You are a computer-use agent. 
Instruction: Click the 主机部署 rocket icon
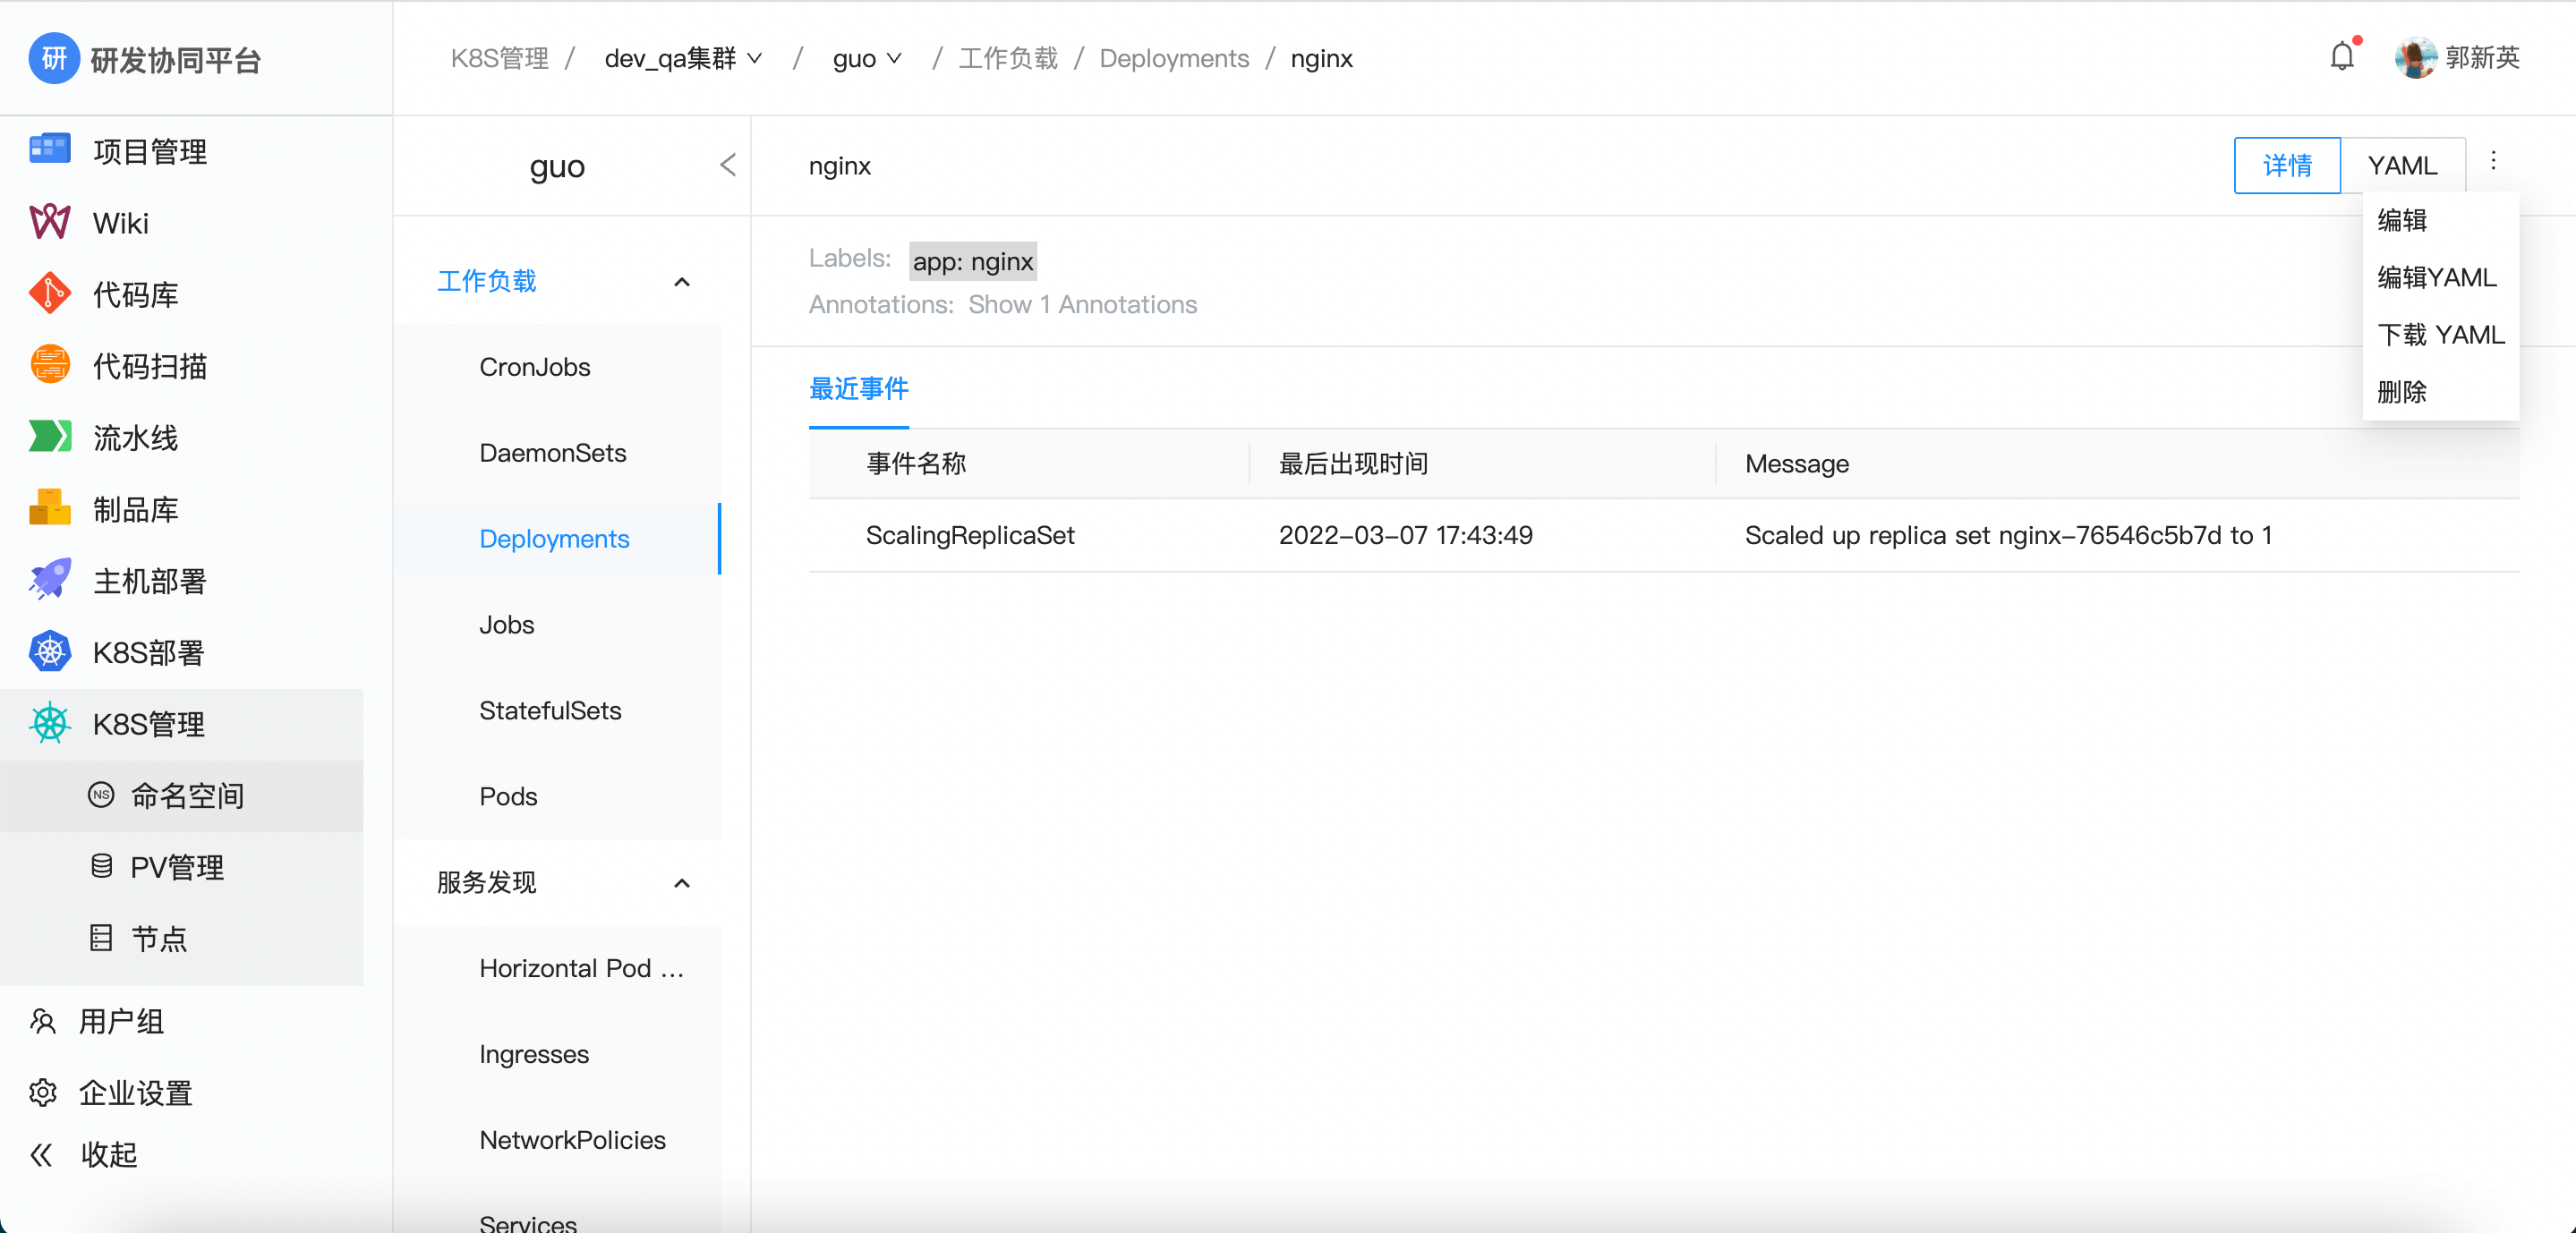tap(49, 580)
